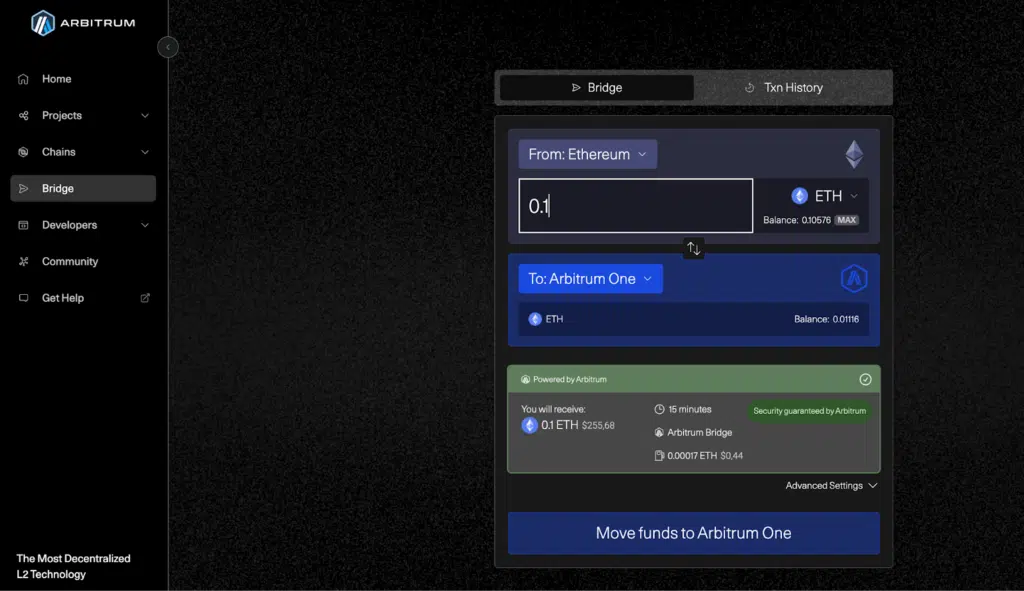Click the 15 minutes duration text
1024x591 pixels.
tap(690, 409)
